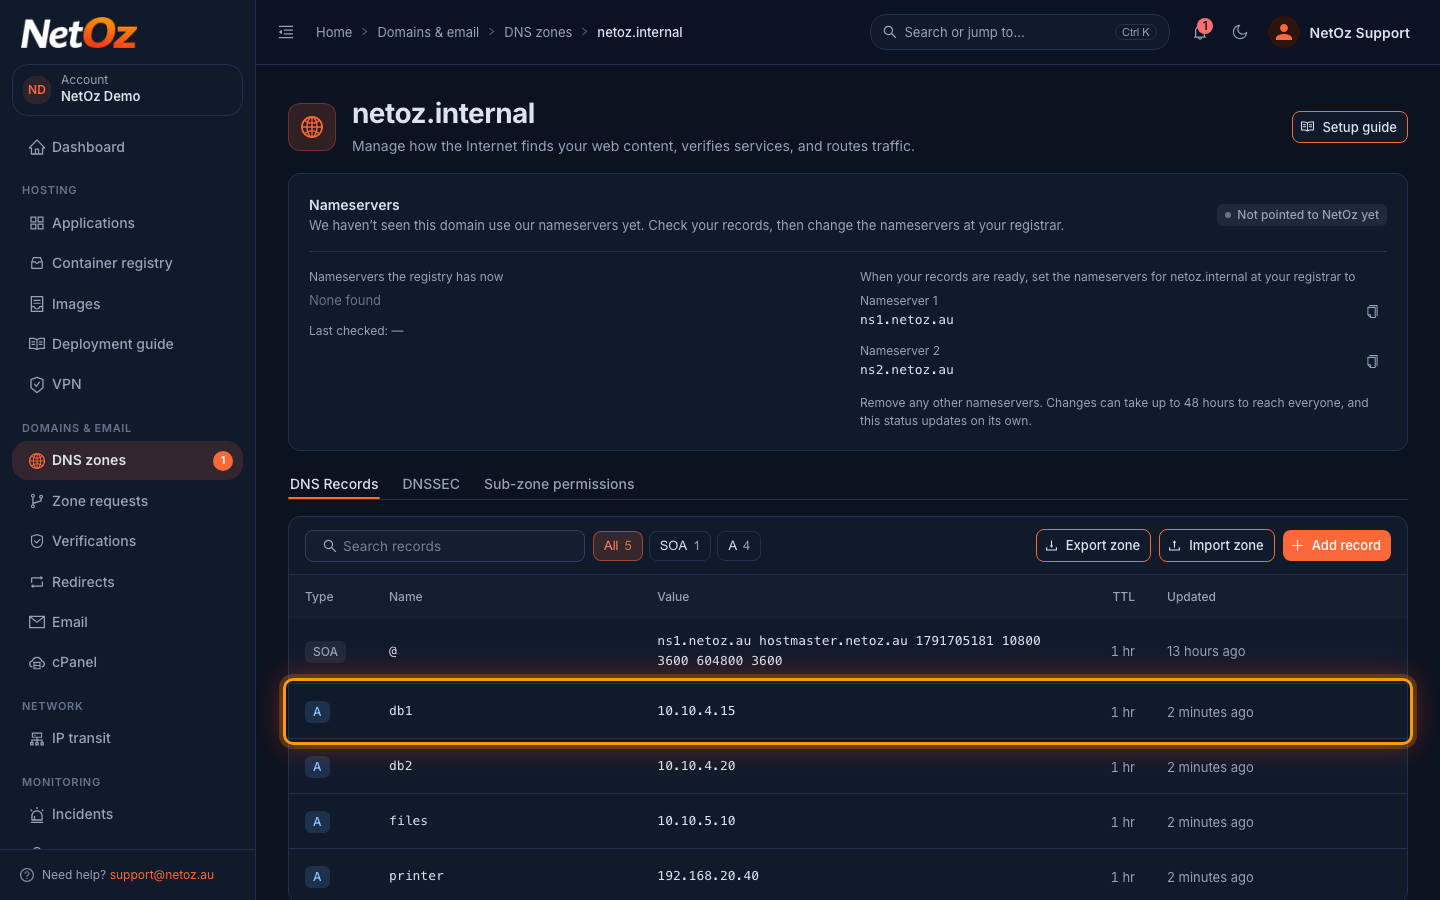Open Zone requests
Image resolution: width=1440 pixels, height=900 pixels.
[x=127, y=501]
